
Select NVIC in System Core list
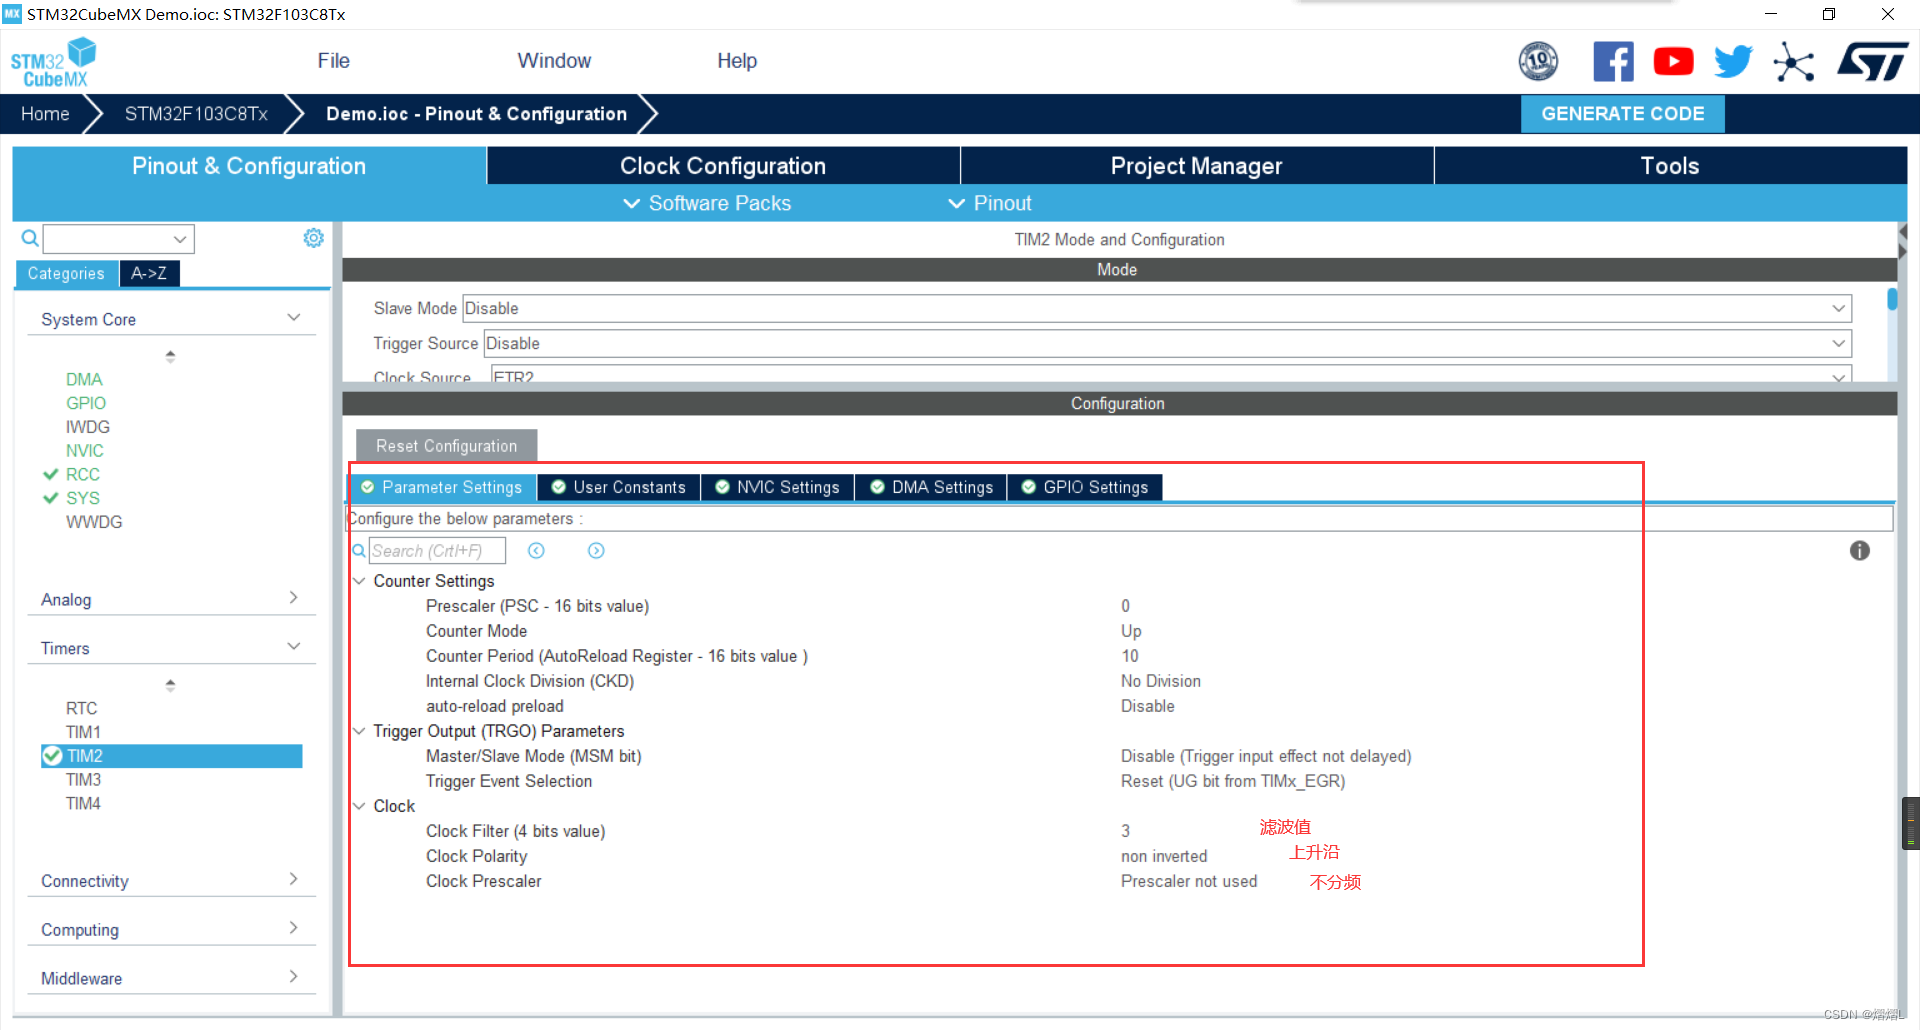[85, 451]
